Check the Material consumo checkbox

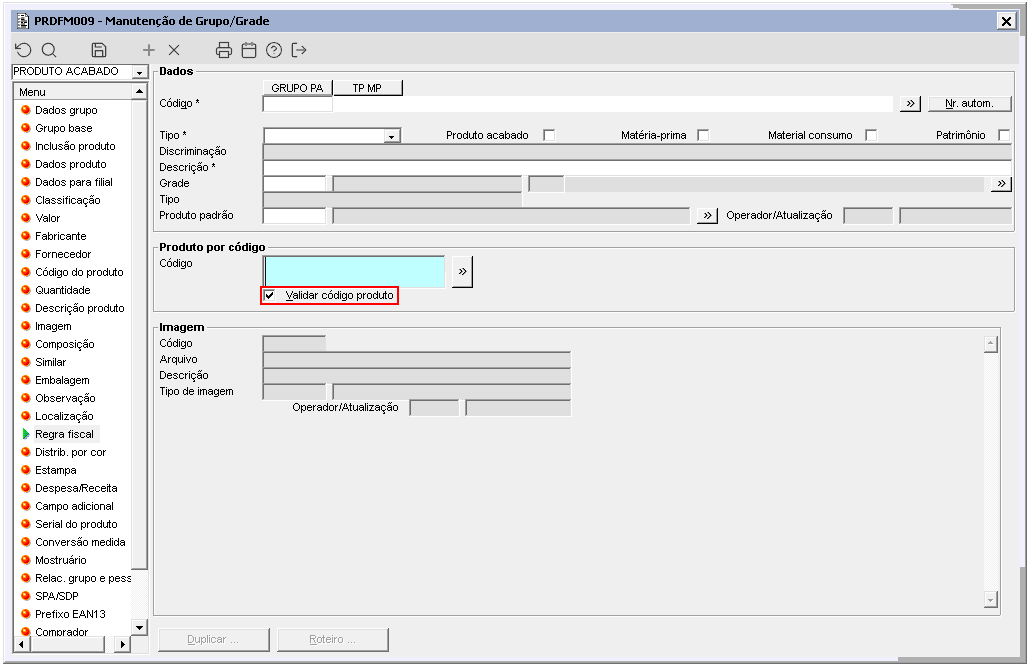(871, 135)
